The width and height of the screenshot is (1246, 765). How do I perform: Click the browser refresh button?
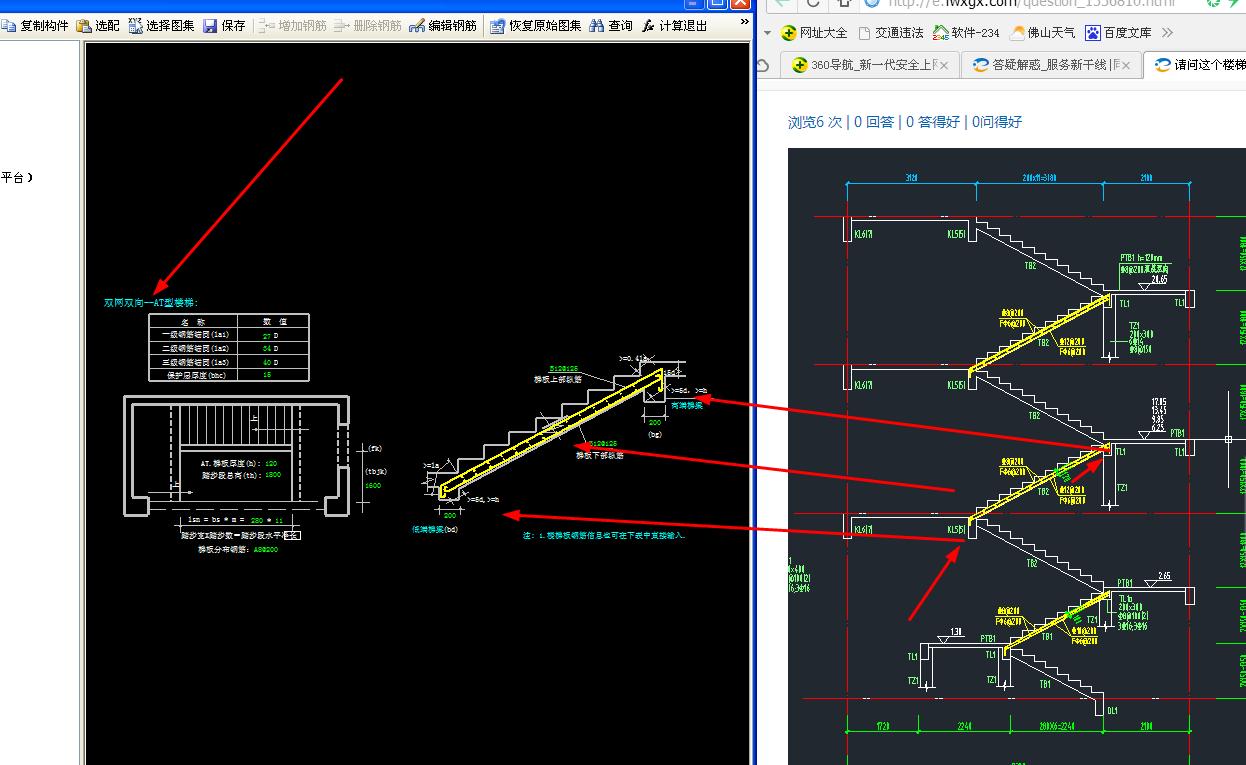813,3
